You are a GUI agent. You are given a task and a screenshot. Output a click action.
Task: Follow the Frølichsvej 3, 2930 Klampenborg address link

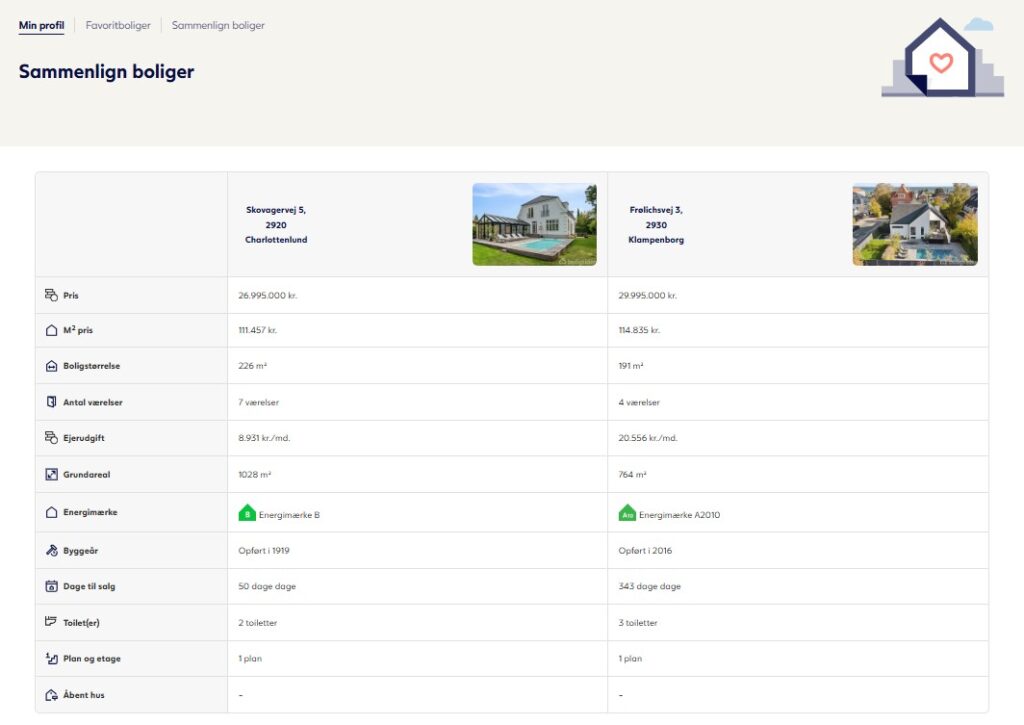(656, 225)
